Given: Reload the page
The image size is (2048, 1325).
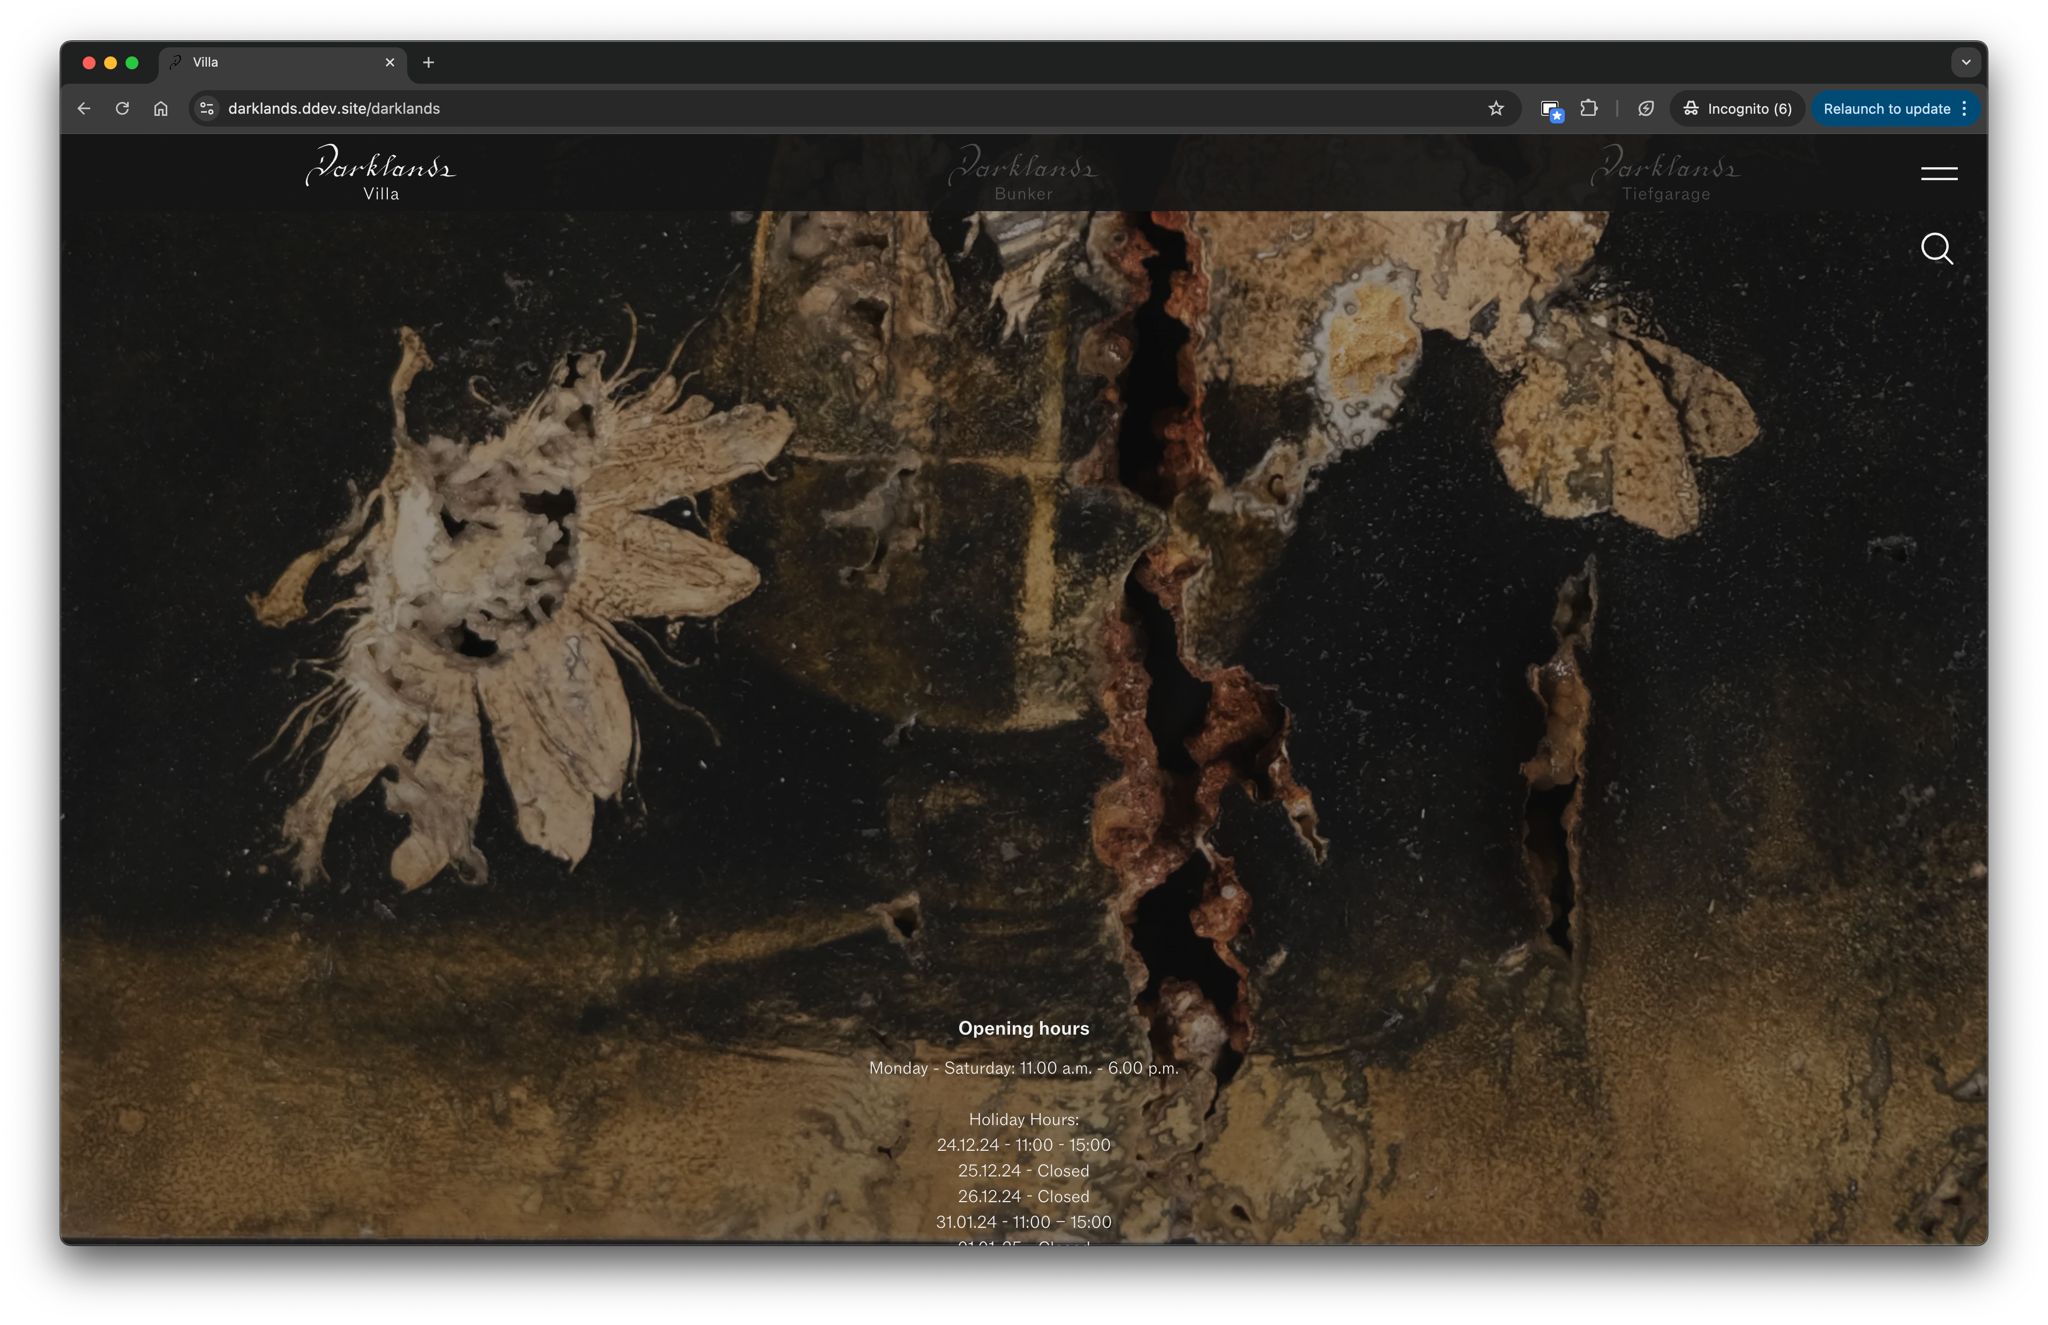Looking at the screenshot, I should [122, 109].
